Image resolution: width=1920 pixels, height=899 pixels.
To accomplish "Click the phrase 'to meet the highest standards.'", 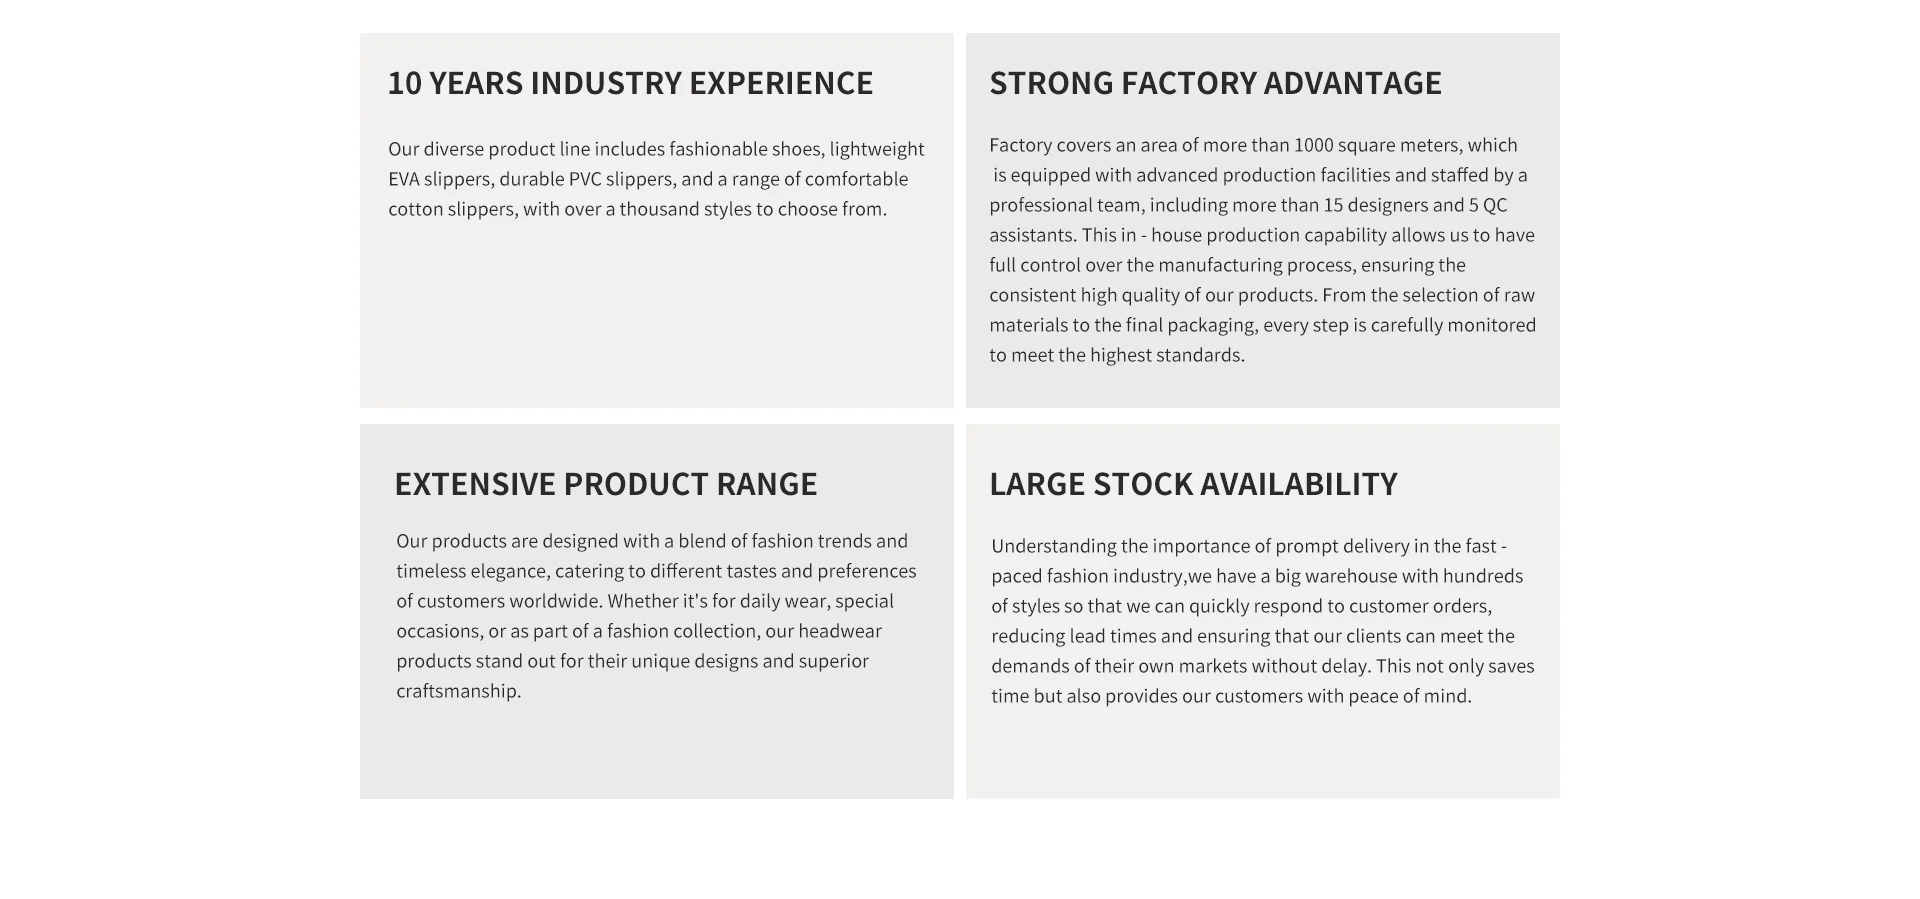I will (1117, 355).
